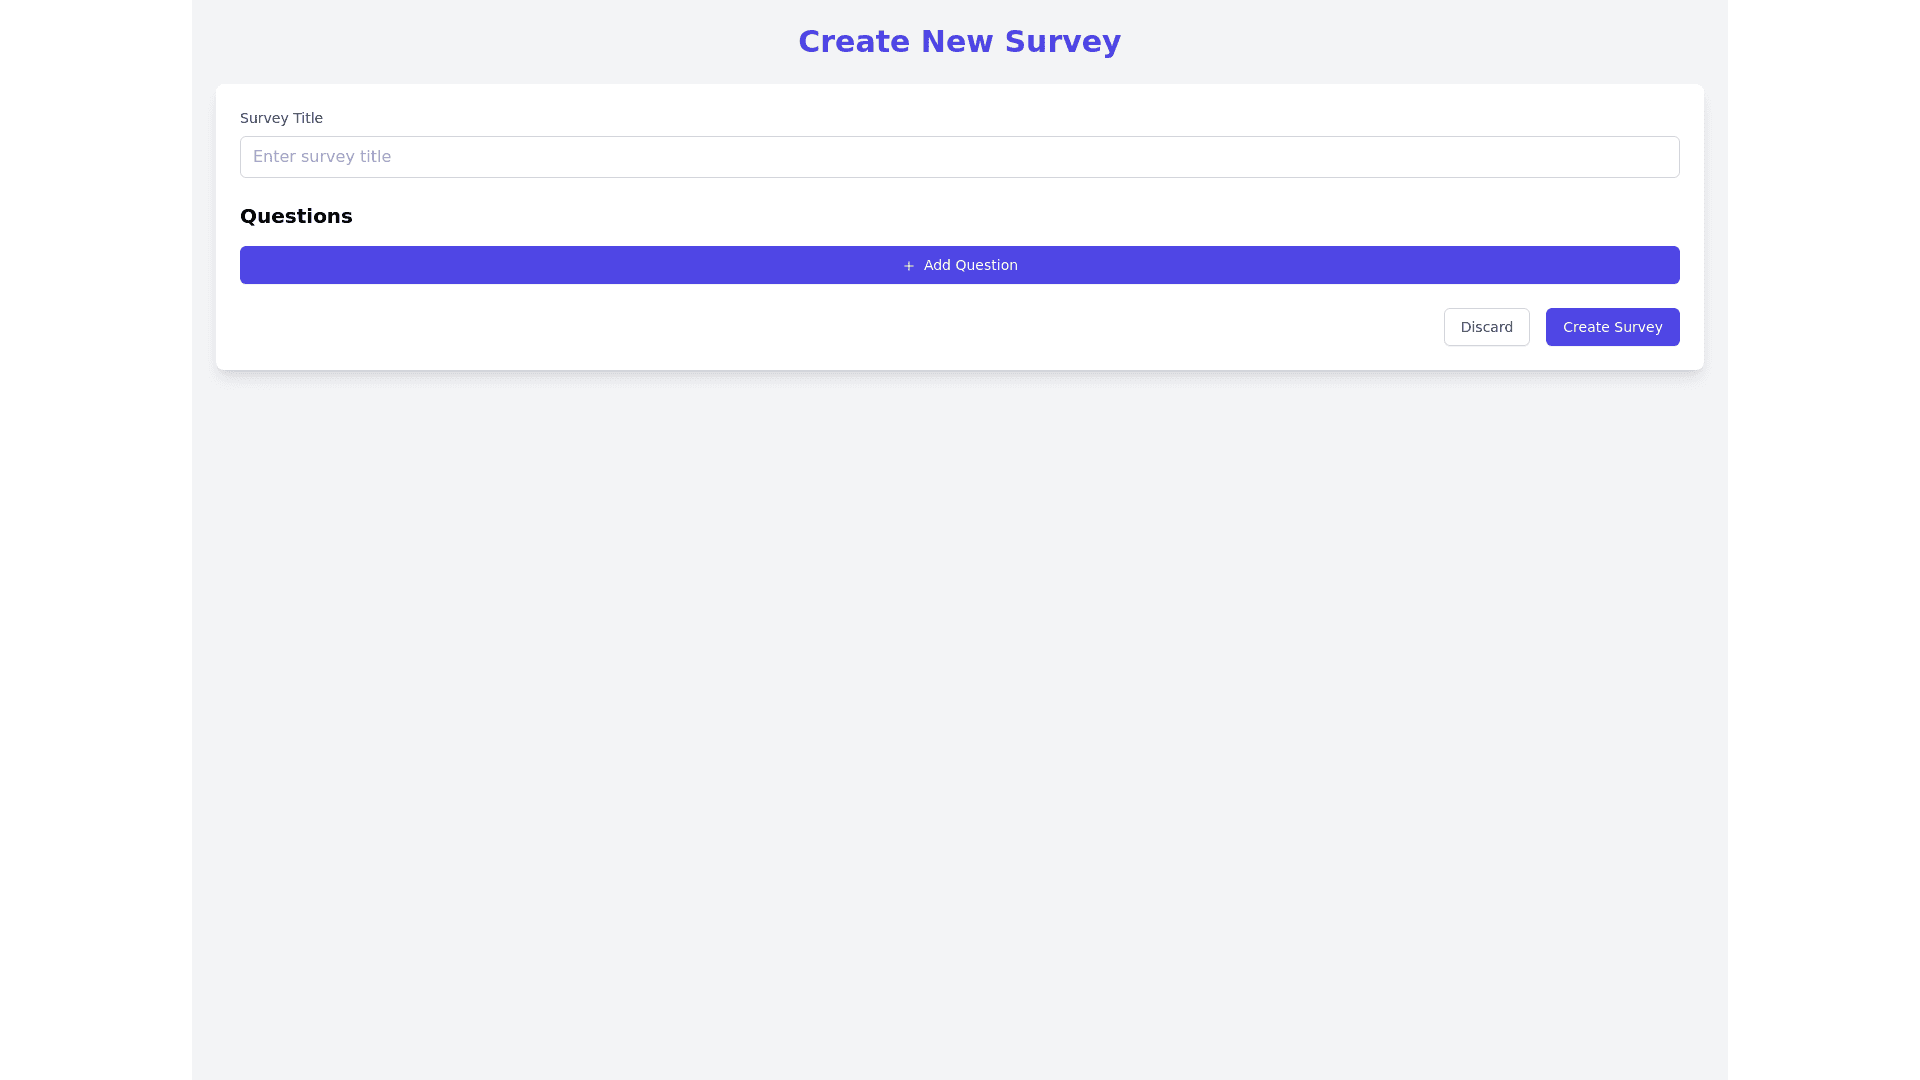
Task: Click Discard next to Create Survey
Action: (x=1486, y=326)
